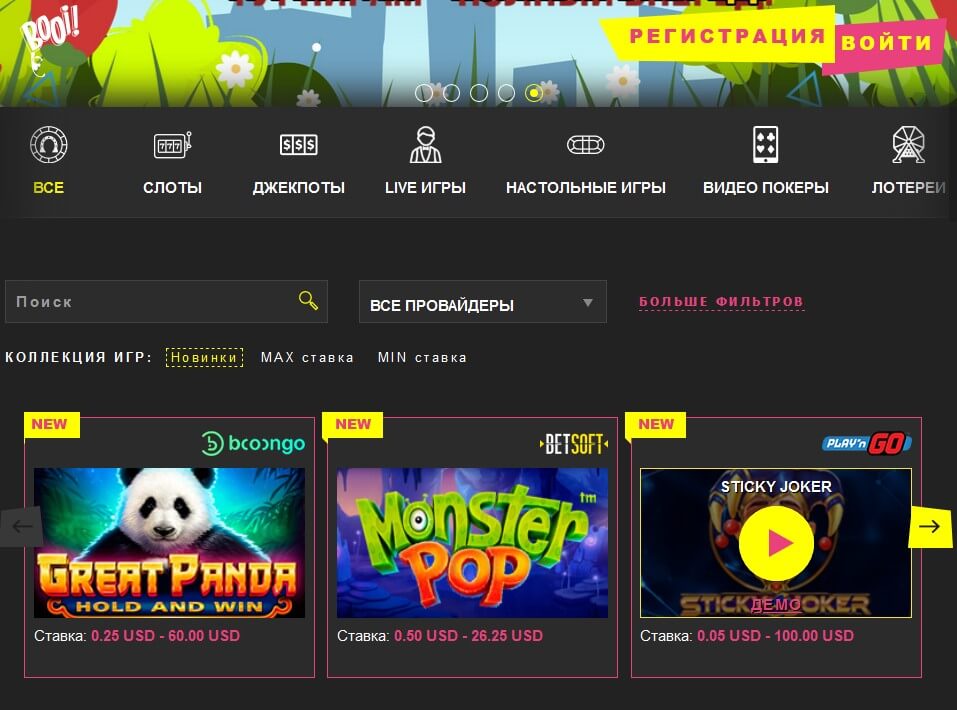The image size is (957, 710).
Task: Select the ВИДЕО ПОКЕРЫ category icon
Action: [765, 145]
